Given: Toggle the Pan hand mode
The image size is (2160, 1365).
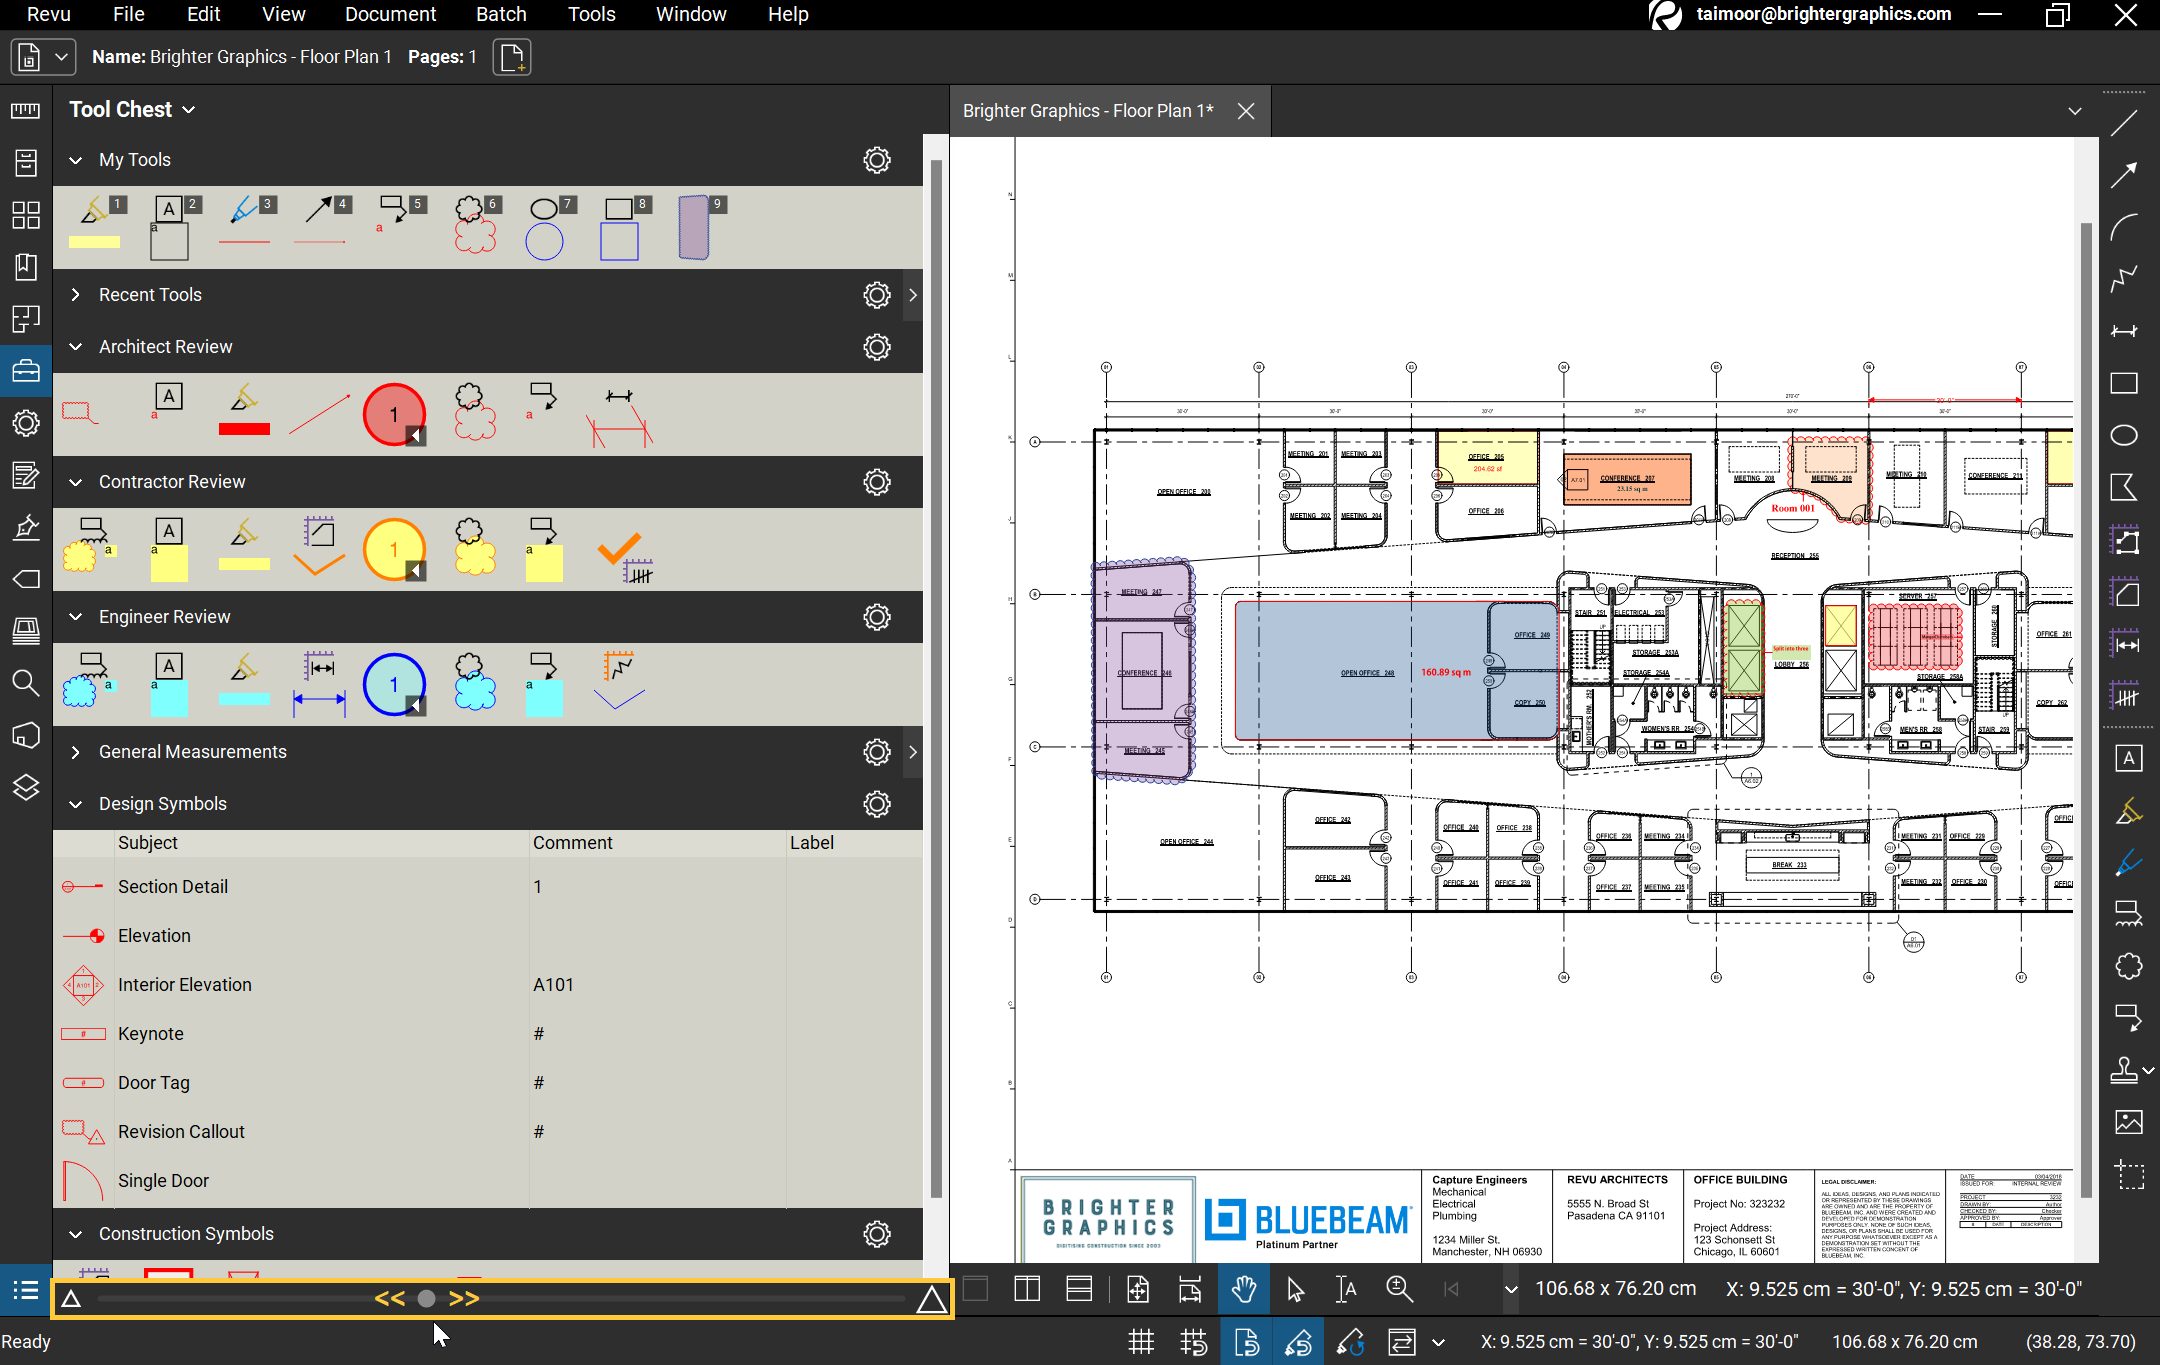Looking at the screenshot, I should 1243,1290.
